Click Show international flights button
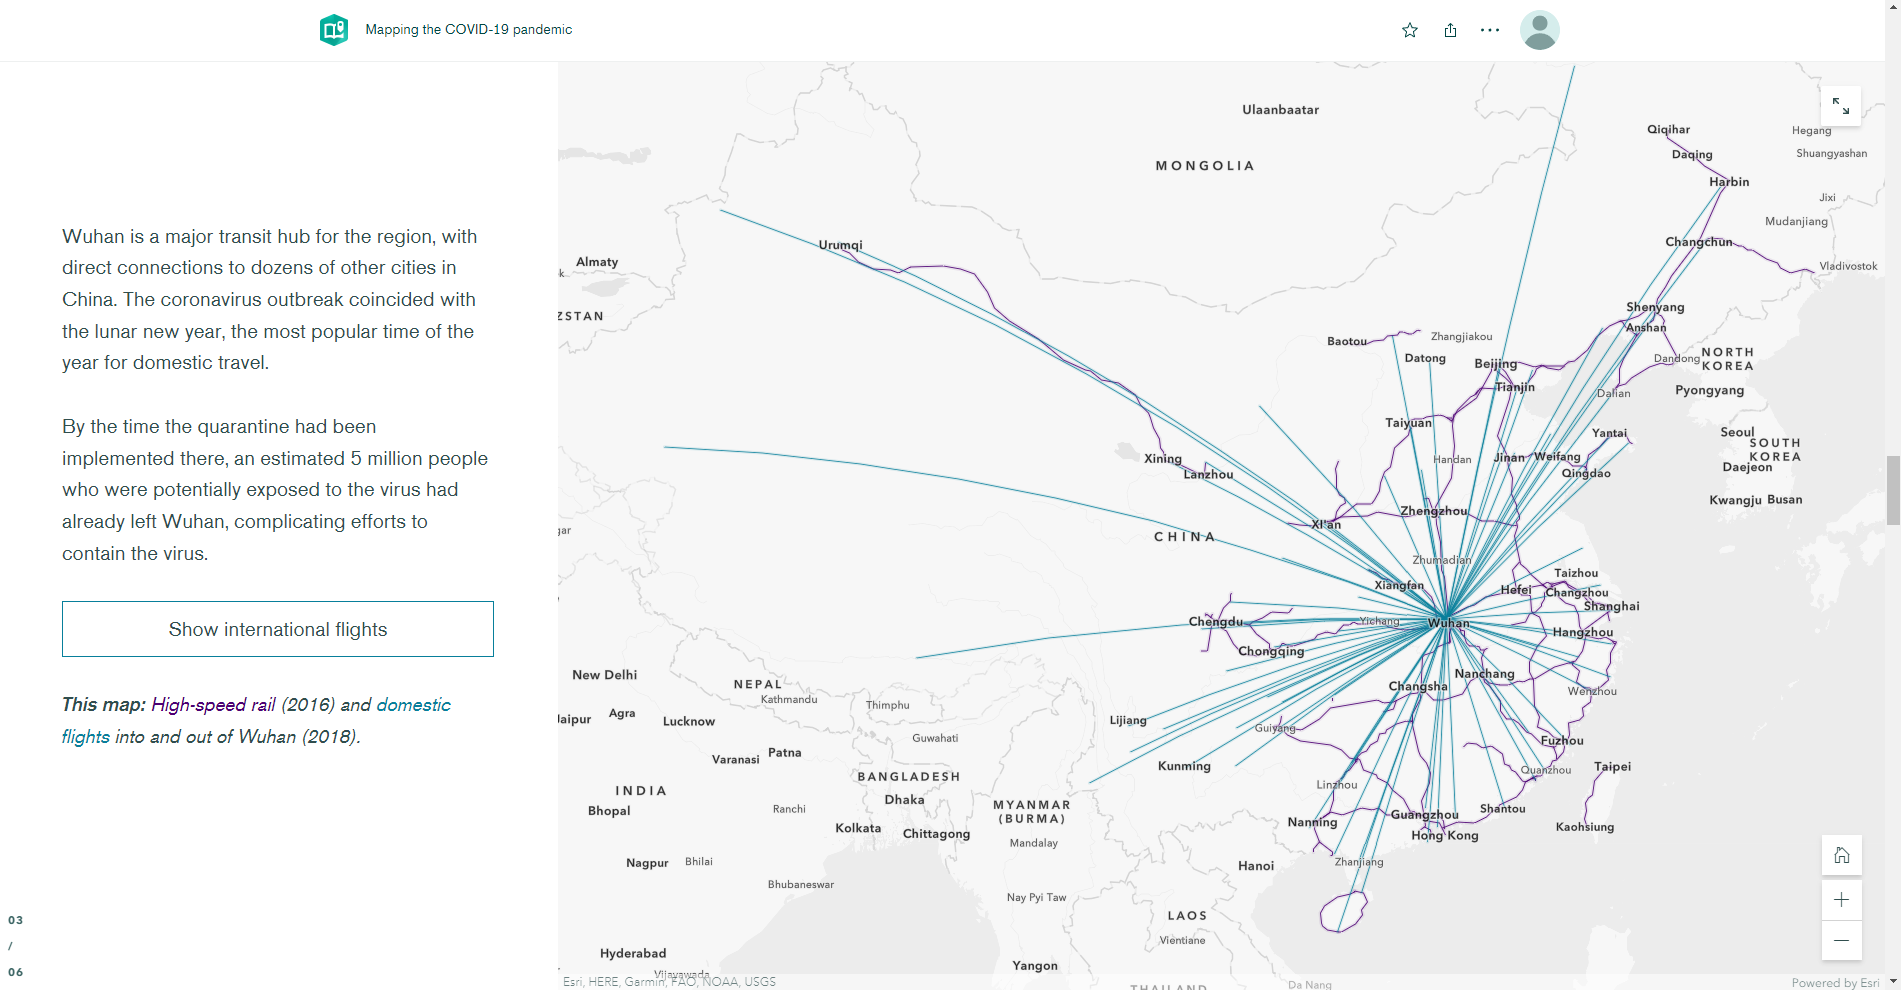 pos(278,629)
